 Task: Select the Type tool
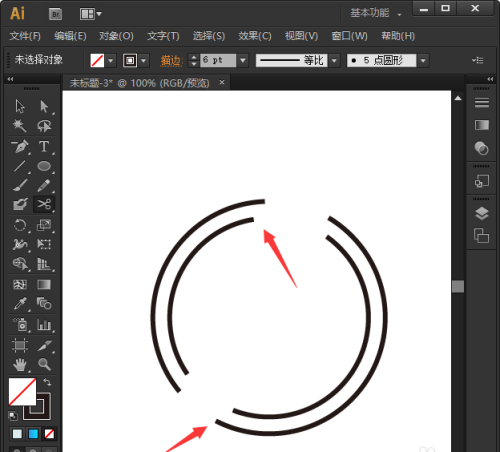click(x=44, y=147)
